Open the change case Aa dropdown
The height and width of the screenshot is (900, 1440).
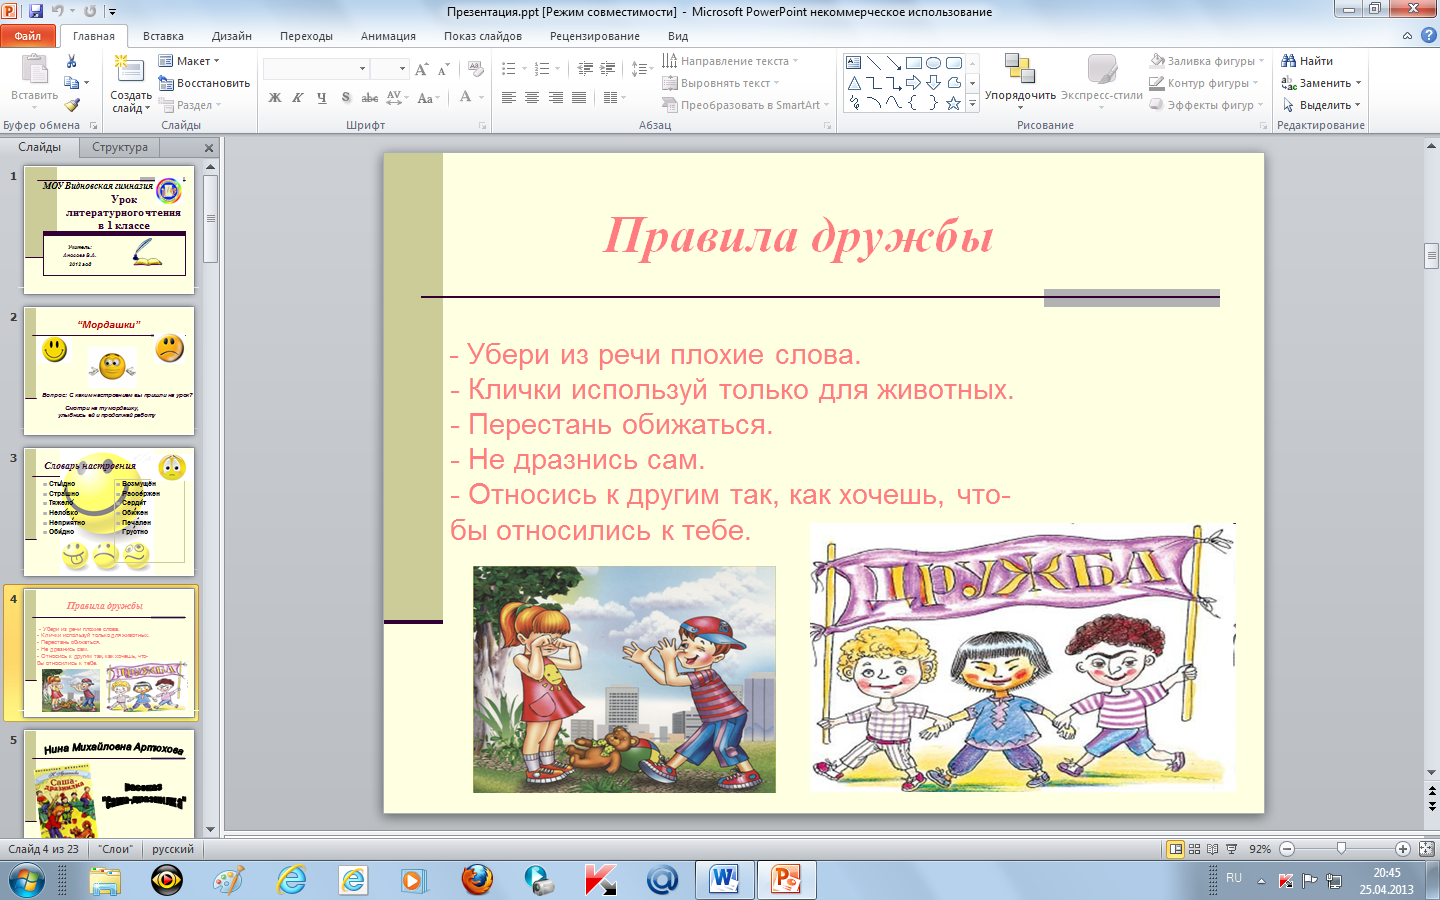tap(428, 98)
